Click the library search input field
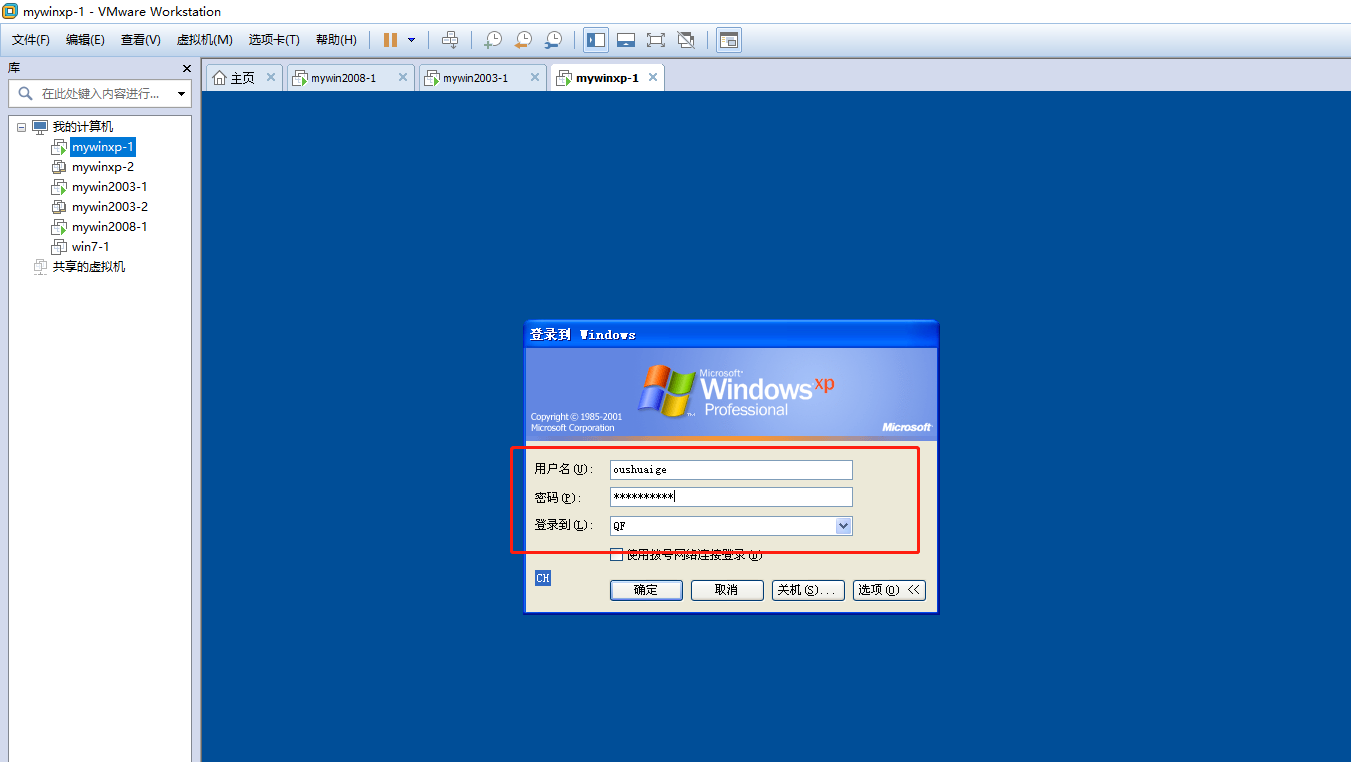1351x762 pixels. pos(100,94)
